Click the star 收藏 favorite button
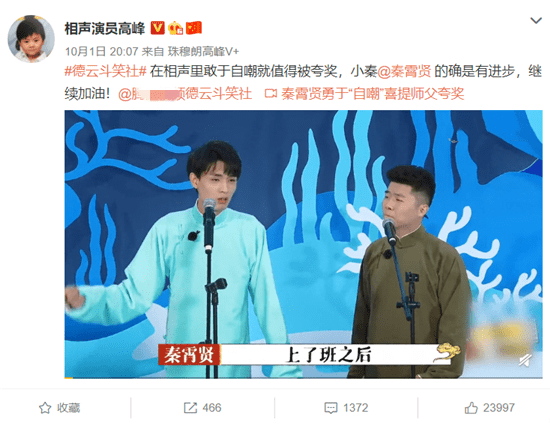The width and height of the screenshot is (550, 425). pyautogui.click(x=59, y=408)
